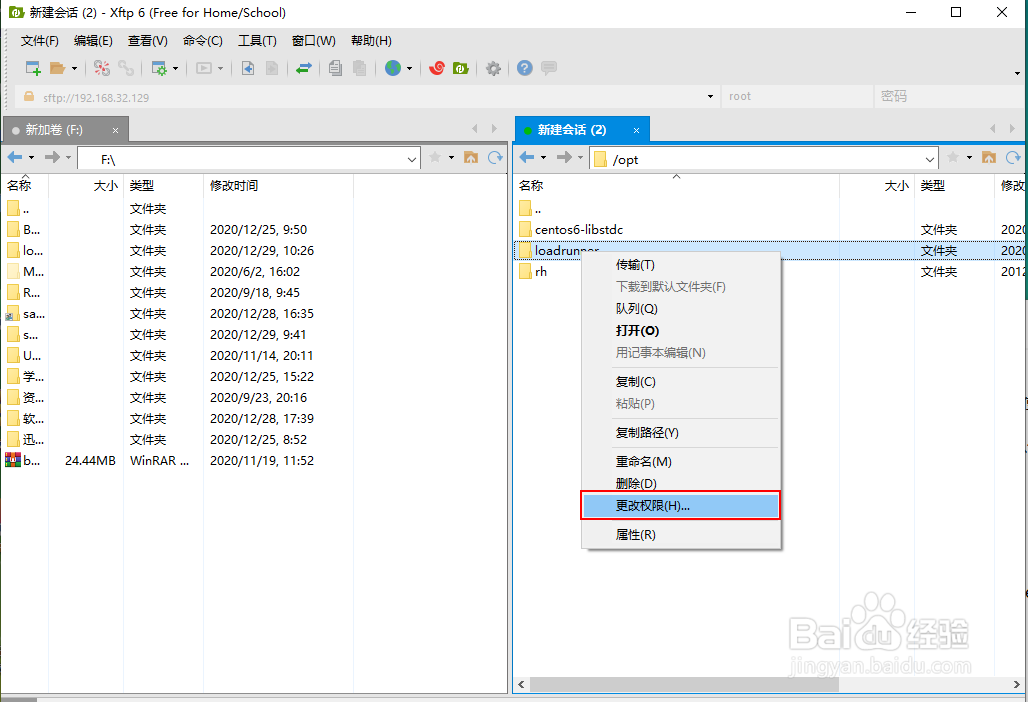Click the local pane Back arrow

(x=15, y=157)
